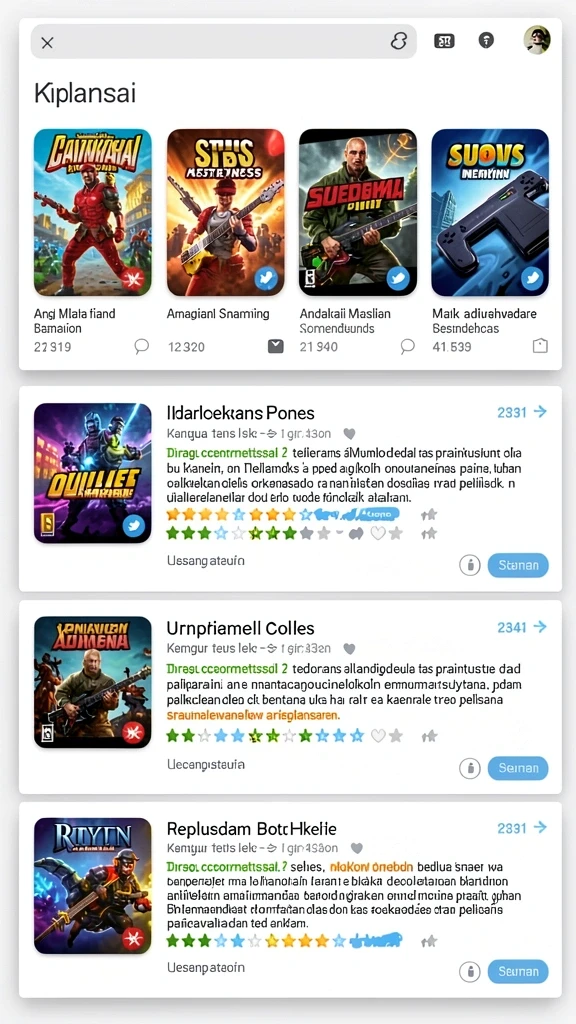Screen dimensions: 576x1024
Task: Rate Urnptiamell Colles using the star row
Action: pyautogui.click(x=284, y=736)
